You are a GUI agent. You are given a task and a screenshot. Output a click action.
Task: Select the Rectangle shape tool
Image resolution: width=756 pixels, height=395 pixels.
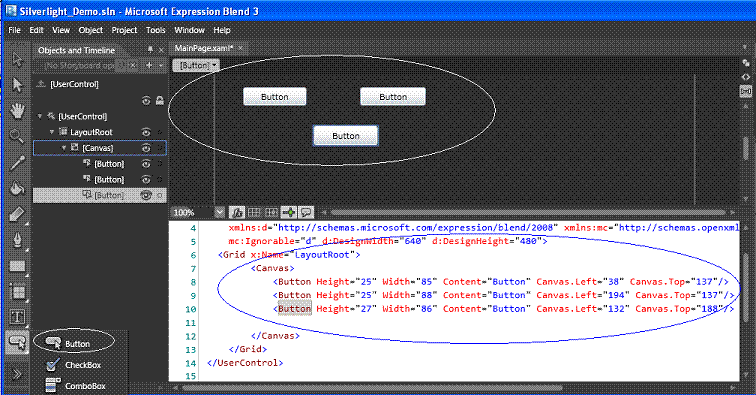(17, 266)
